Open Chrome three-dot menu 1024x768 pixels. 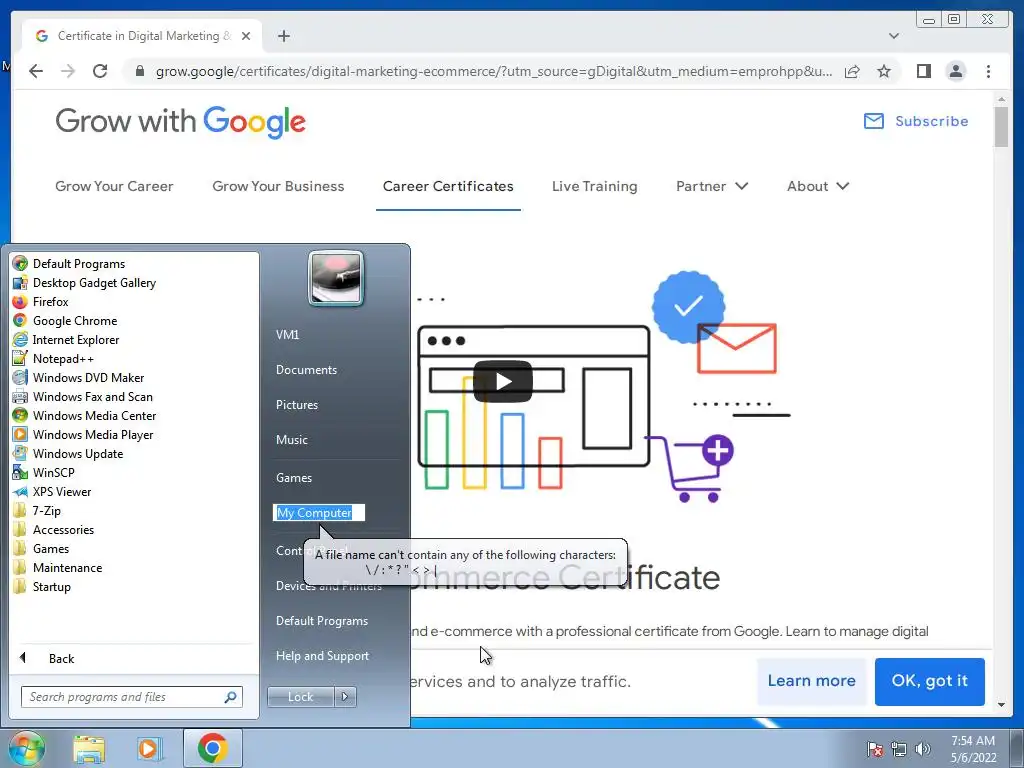(989, 71)
